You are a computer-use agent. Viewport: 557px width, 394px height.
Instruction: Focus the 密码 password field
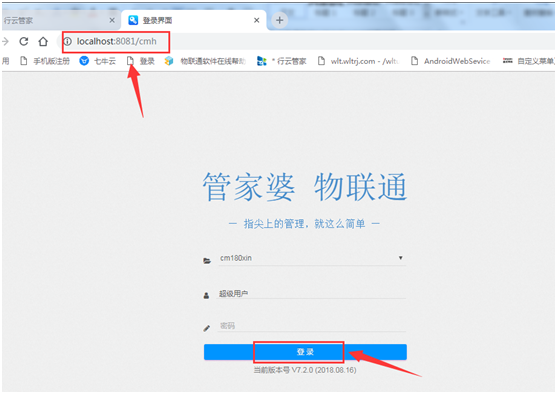tap(312, 326)
